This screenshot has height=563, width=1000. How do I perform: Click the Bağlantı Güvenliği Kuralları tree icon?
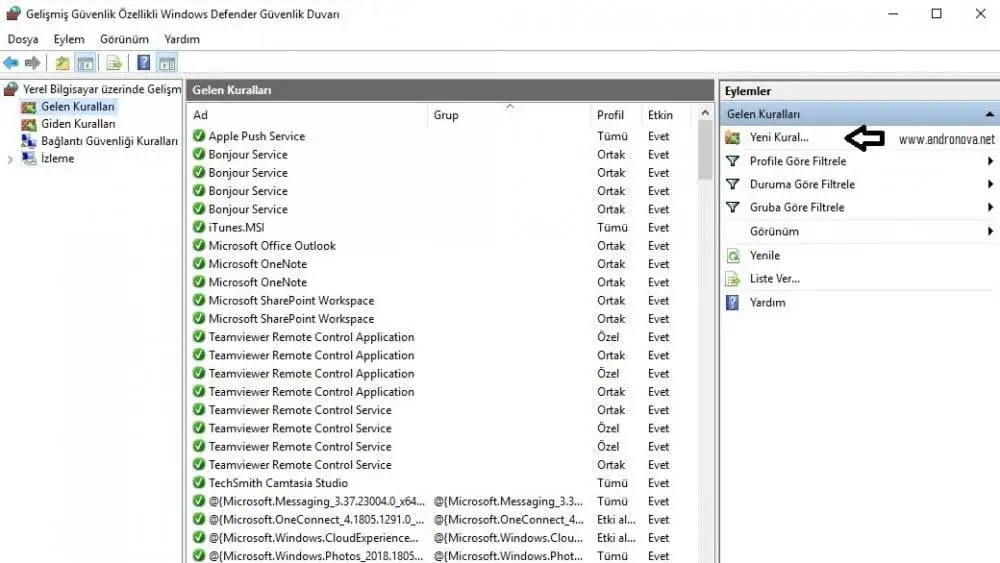(x=29, y=141)
